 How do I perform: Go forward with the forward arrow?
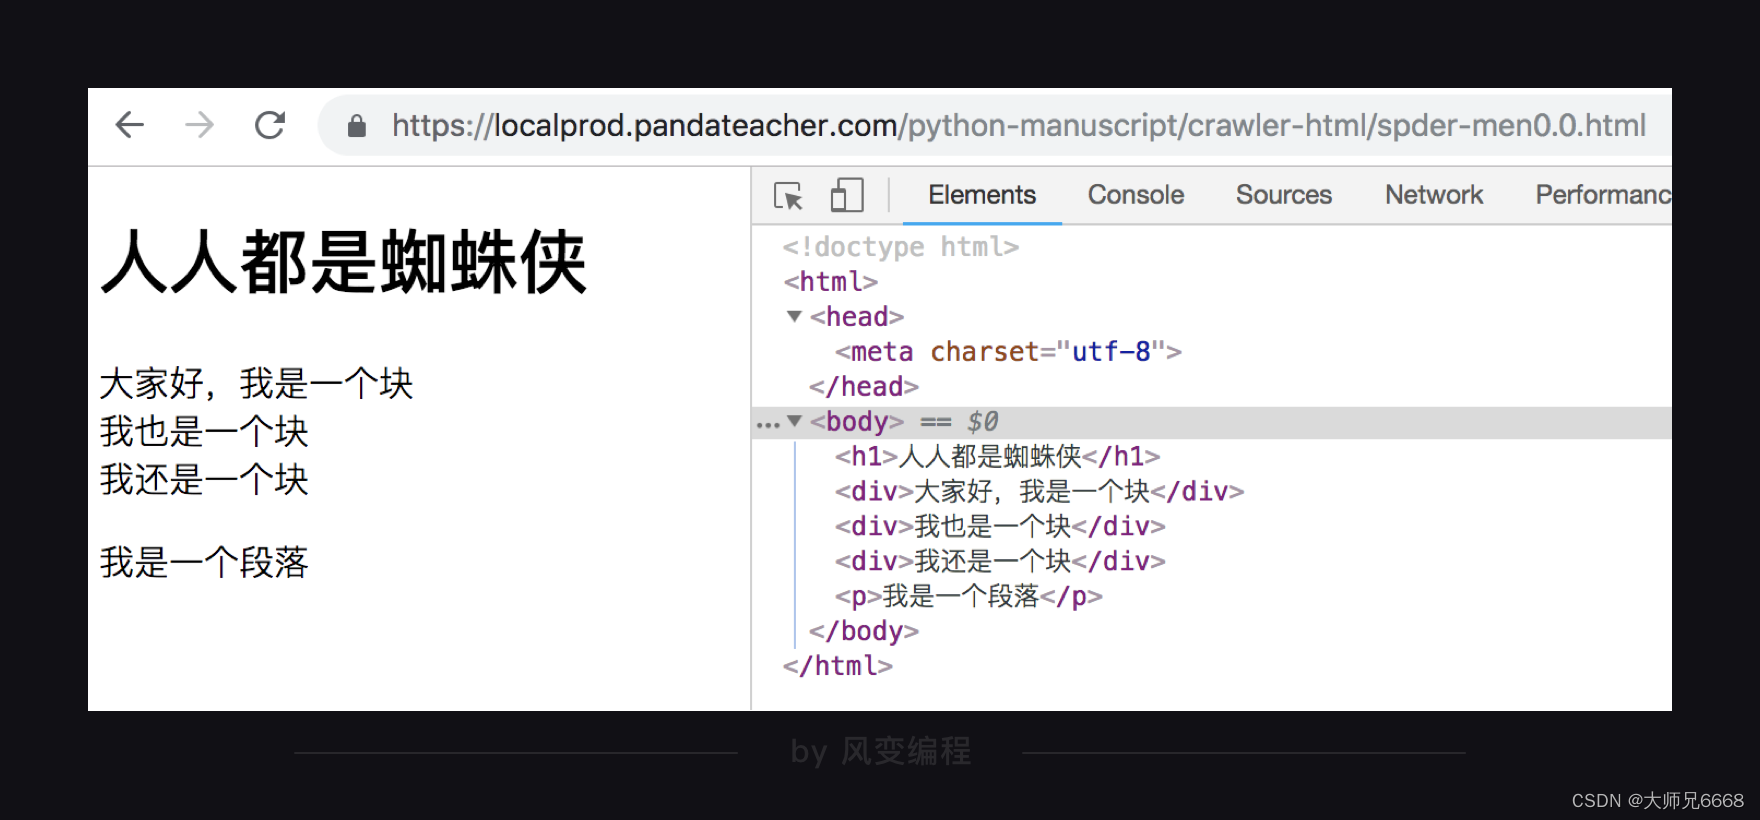[200, 125]
